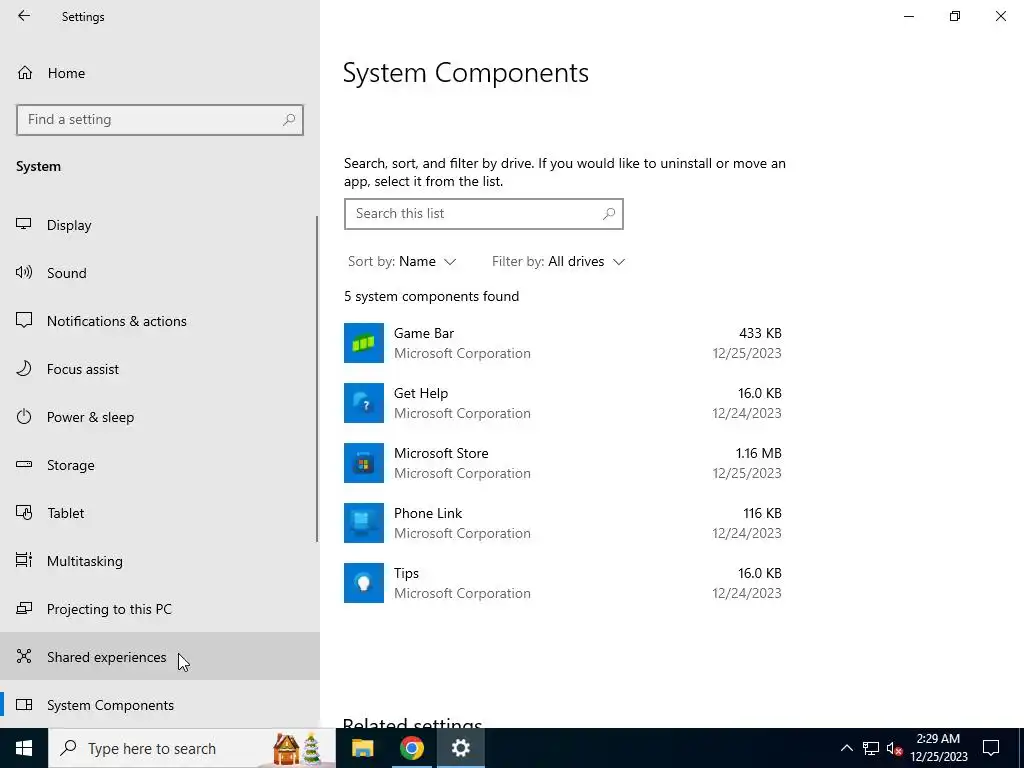
Task: Click Game Bar's 12/25/2023 install date
Action: tap(747, 353)
